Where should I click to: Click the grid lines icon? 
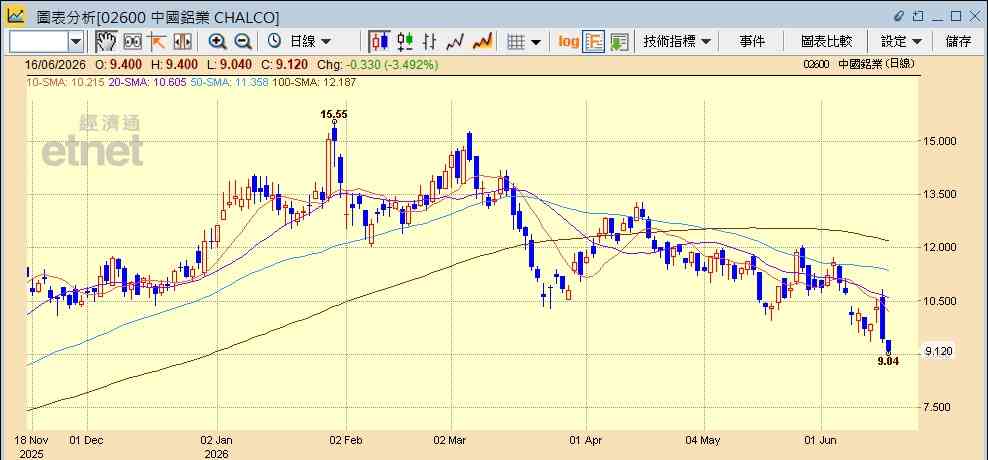coord(516,42)
